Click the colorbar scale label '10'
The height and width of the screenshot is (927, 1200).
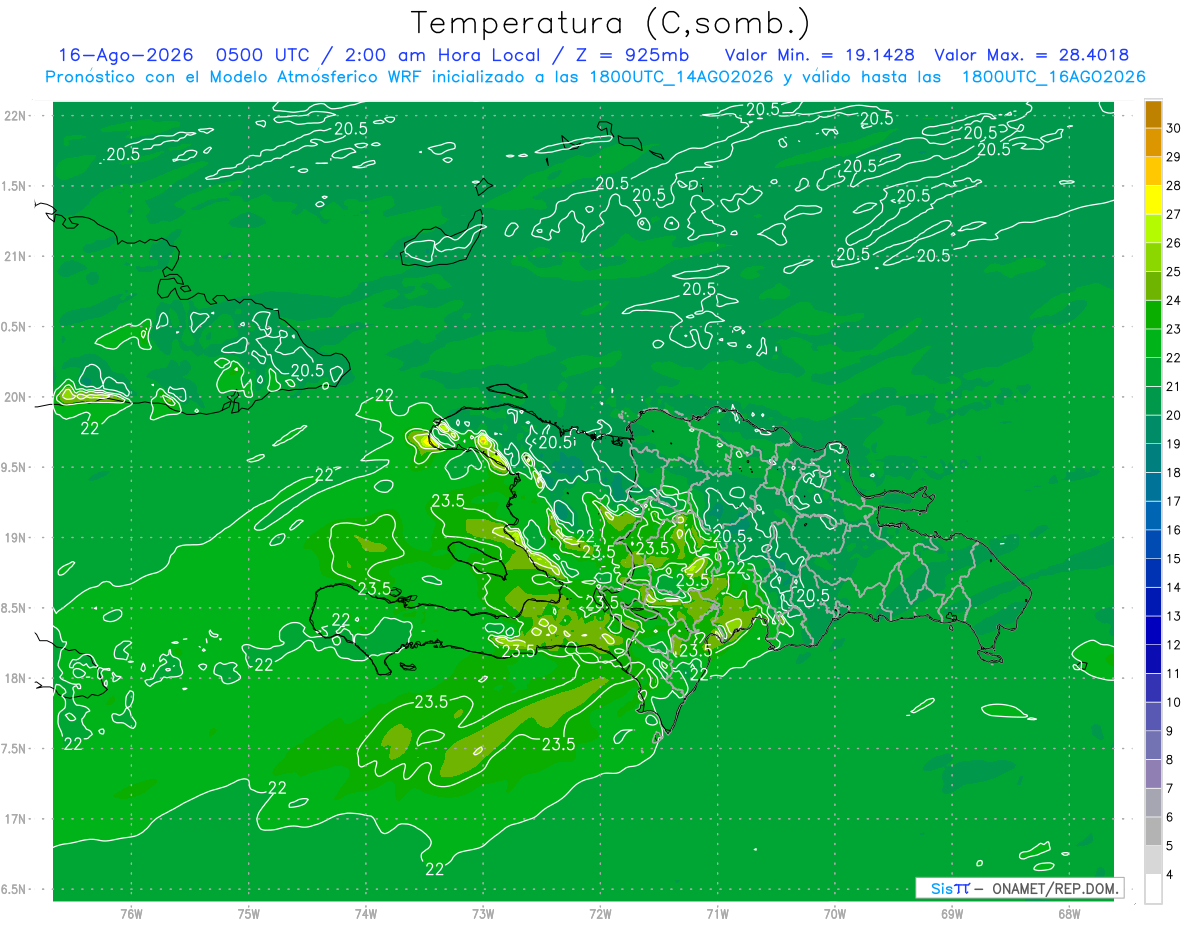[x=1174, y=702]
